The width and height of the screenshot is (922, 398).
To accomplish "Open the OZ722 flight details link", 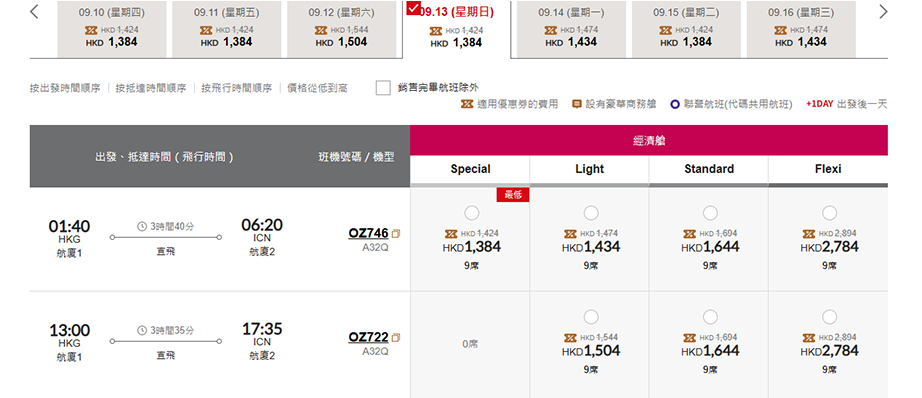I will pyautogui.click(x=368, y=337).
